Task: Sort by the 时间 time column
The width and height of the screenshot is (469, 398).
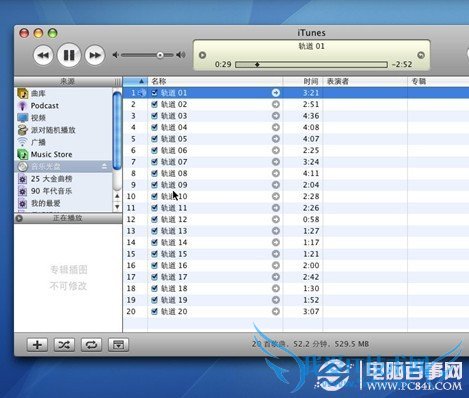Action: coord(303,81)
